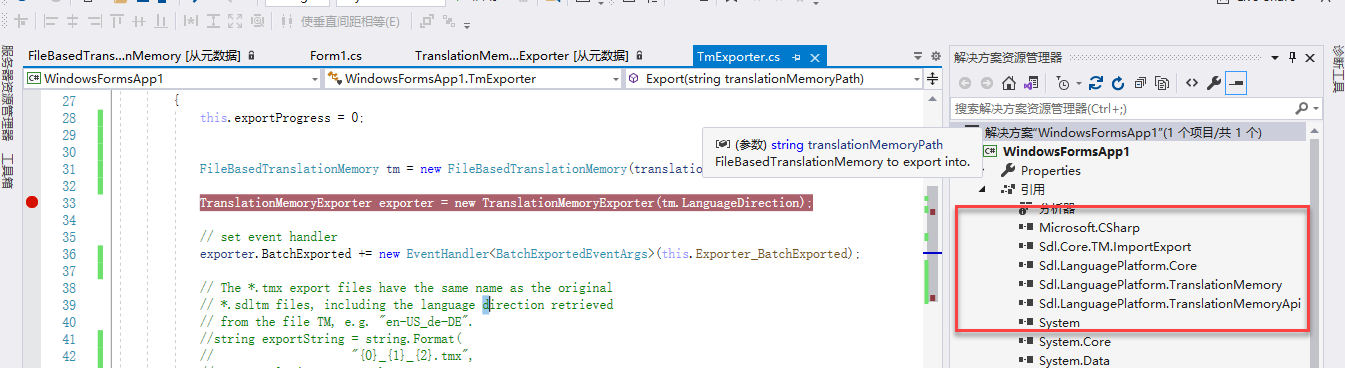Close the TmExporter.cs tab
1345x368 pixels.
[815, 58]
